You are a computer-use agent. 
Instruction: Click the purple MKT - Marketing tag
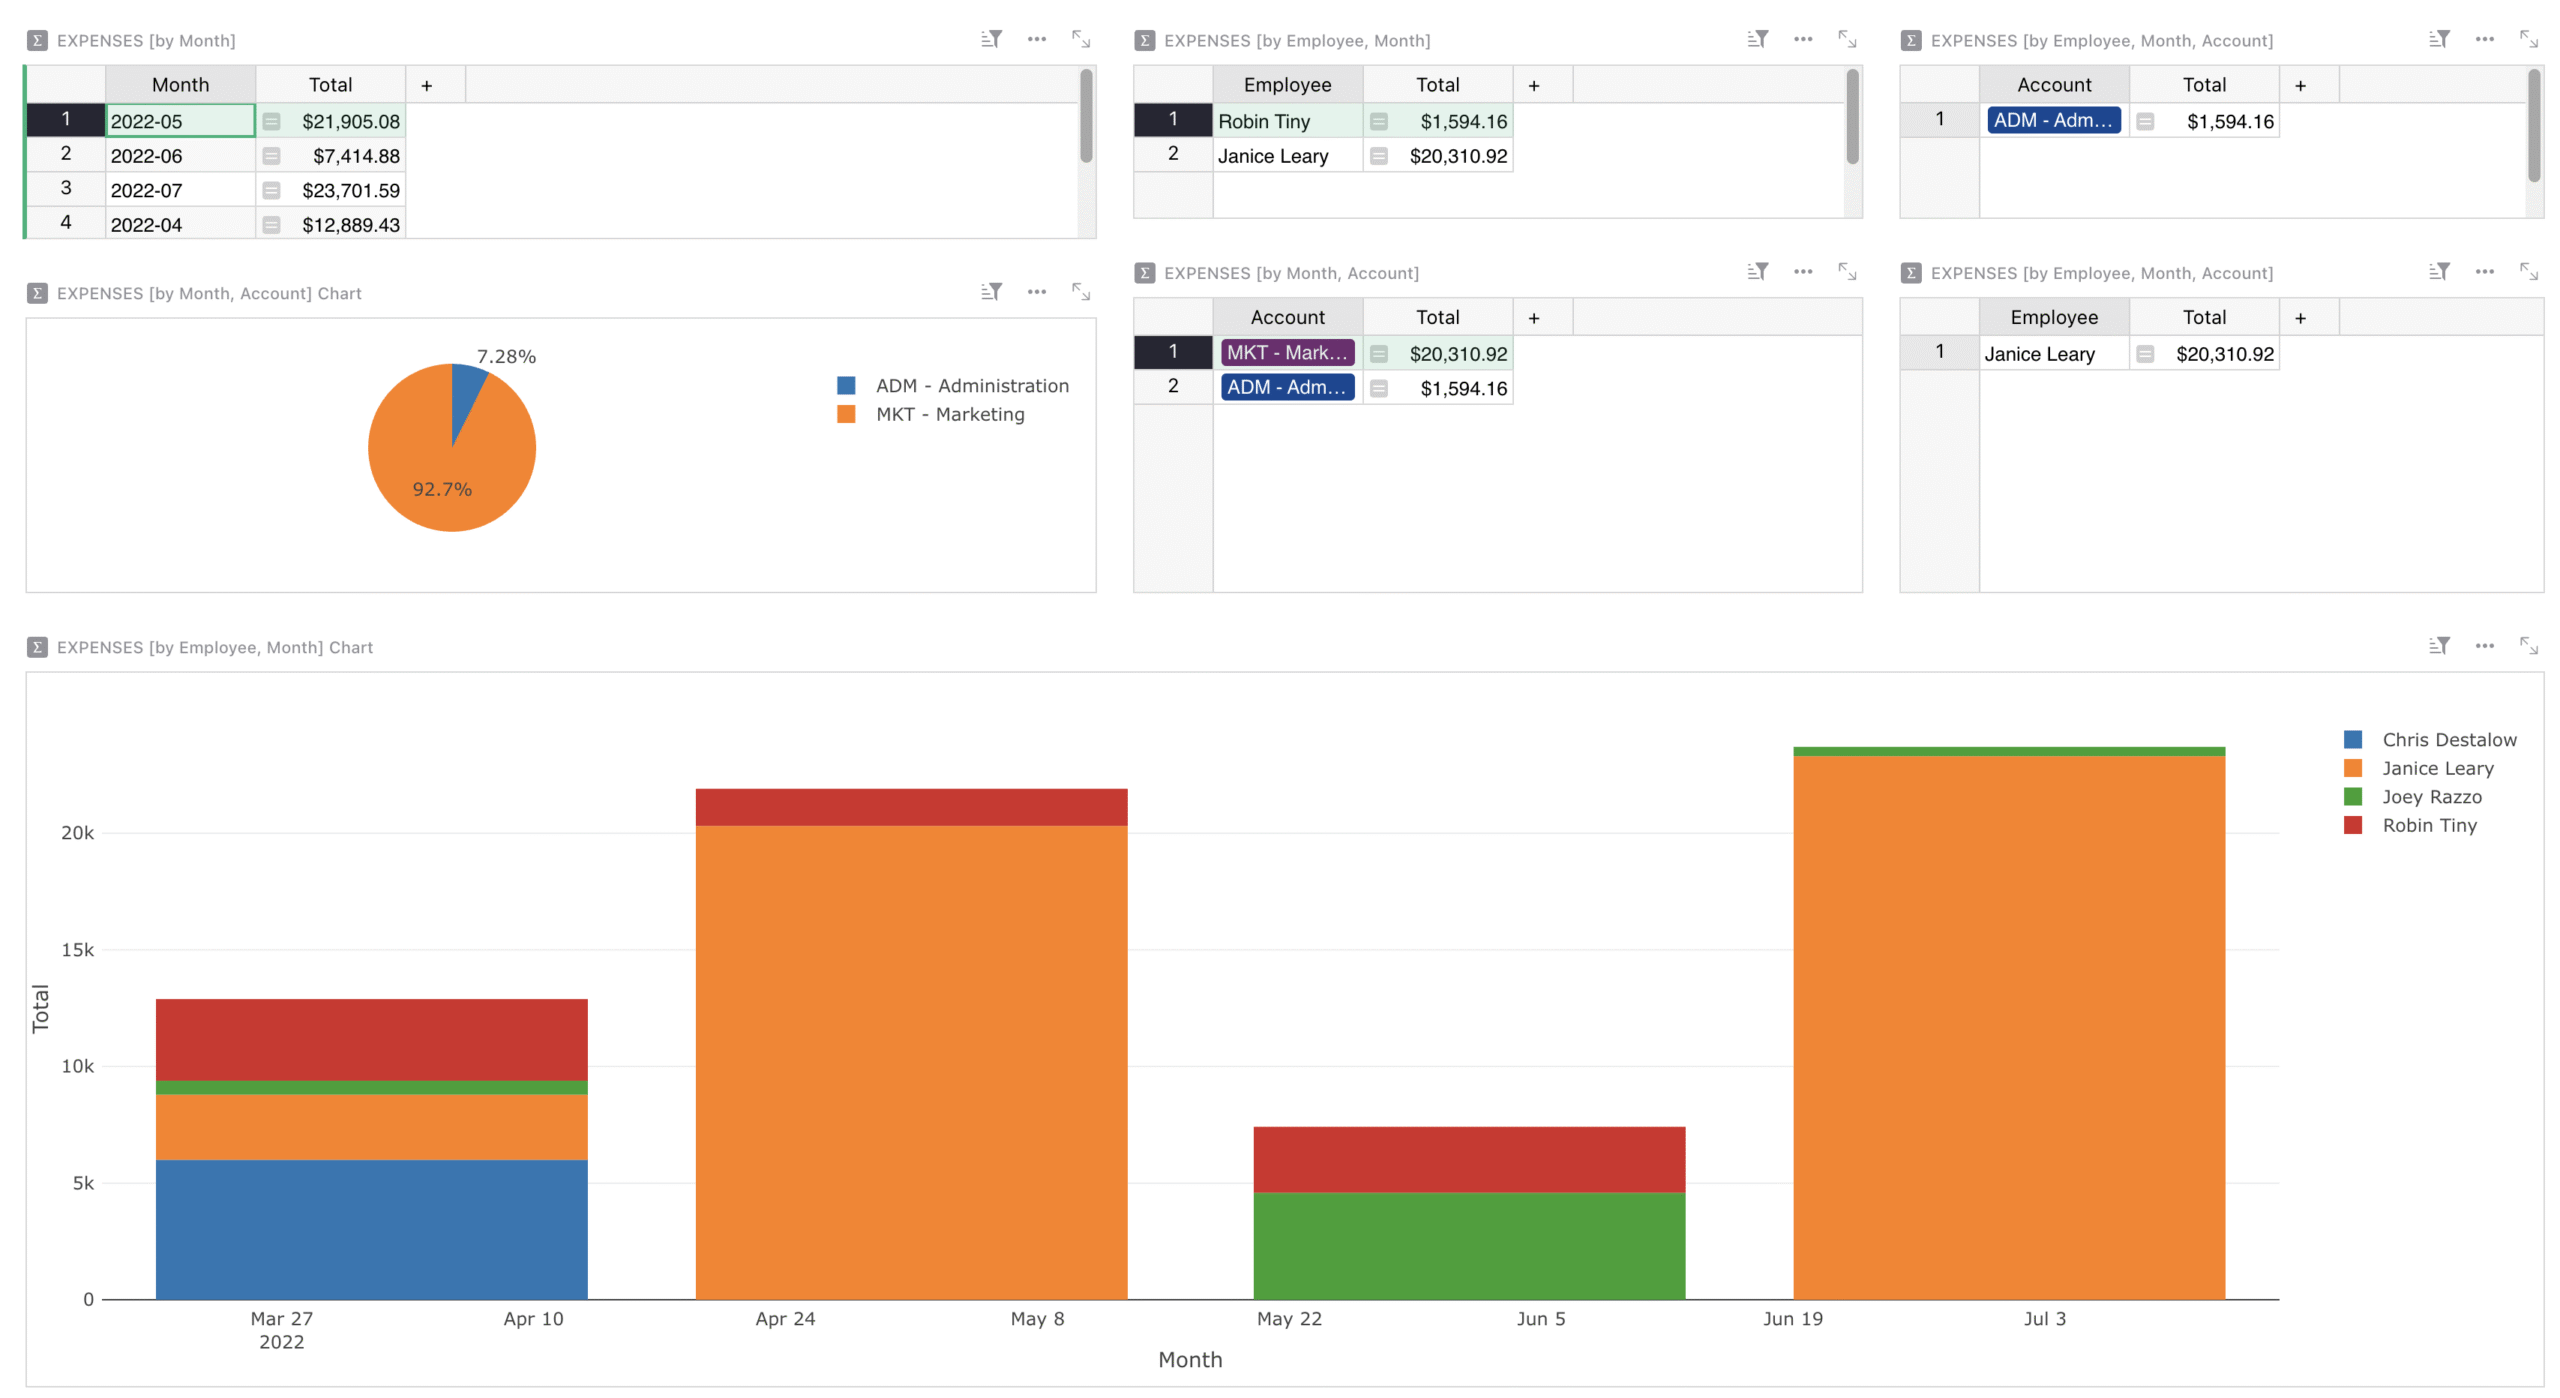point(1288,353)
